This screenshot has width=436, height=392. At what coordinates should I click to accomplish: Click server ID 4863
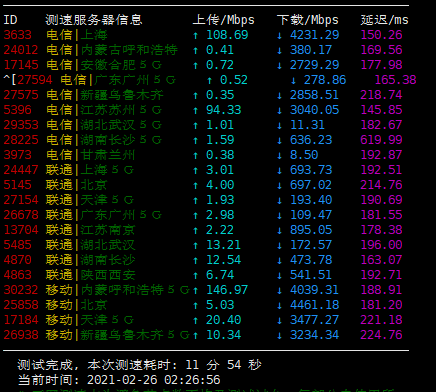17,275
